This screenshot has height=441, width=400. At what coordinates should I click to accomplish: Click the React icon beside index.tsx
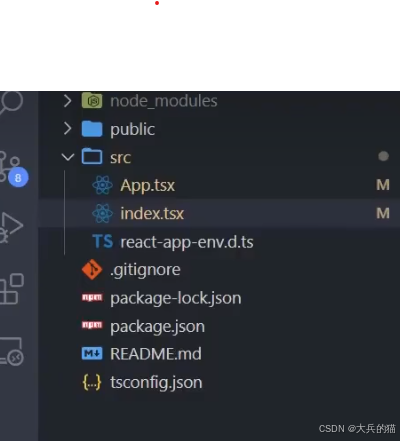click(x=102, y=213)
